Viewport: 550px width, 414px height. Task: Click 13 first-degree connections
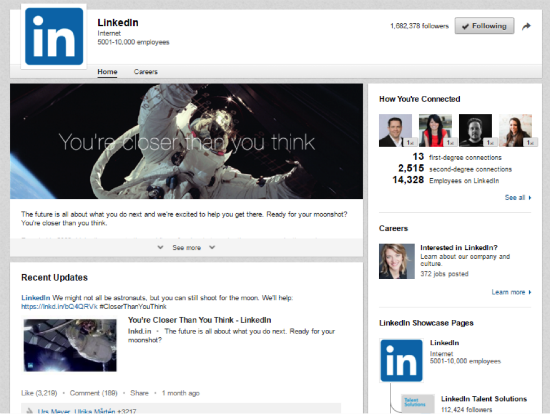[457, 157]
